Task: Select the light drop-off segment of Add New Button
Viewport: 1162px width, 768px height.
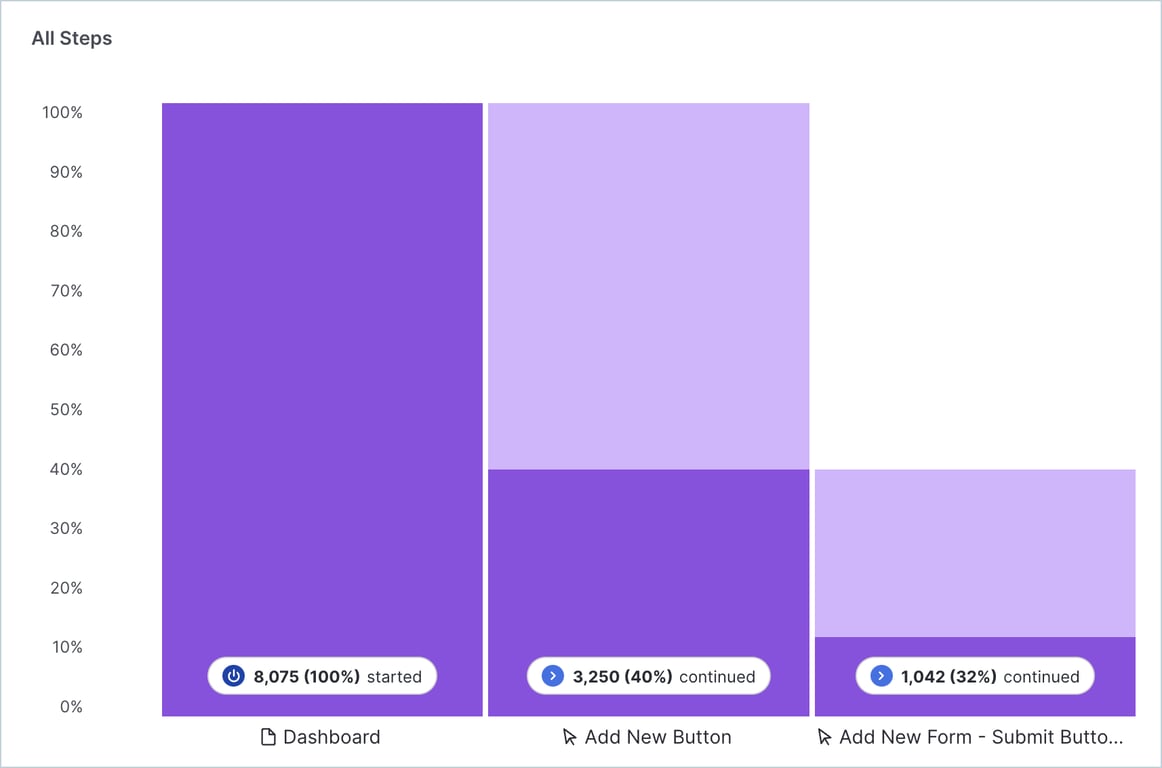Action: click(x=648, y=285)
